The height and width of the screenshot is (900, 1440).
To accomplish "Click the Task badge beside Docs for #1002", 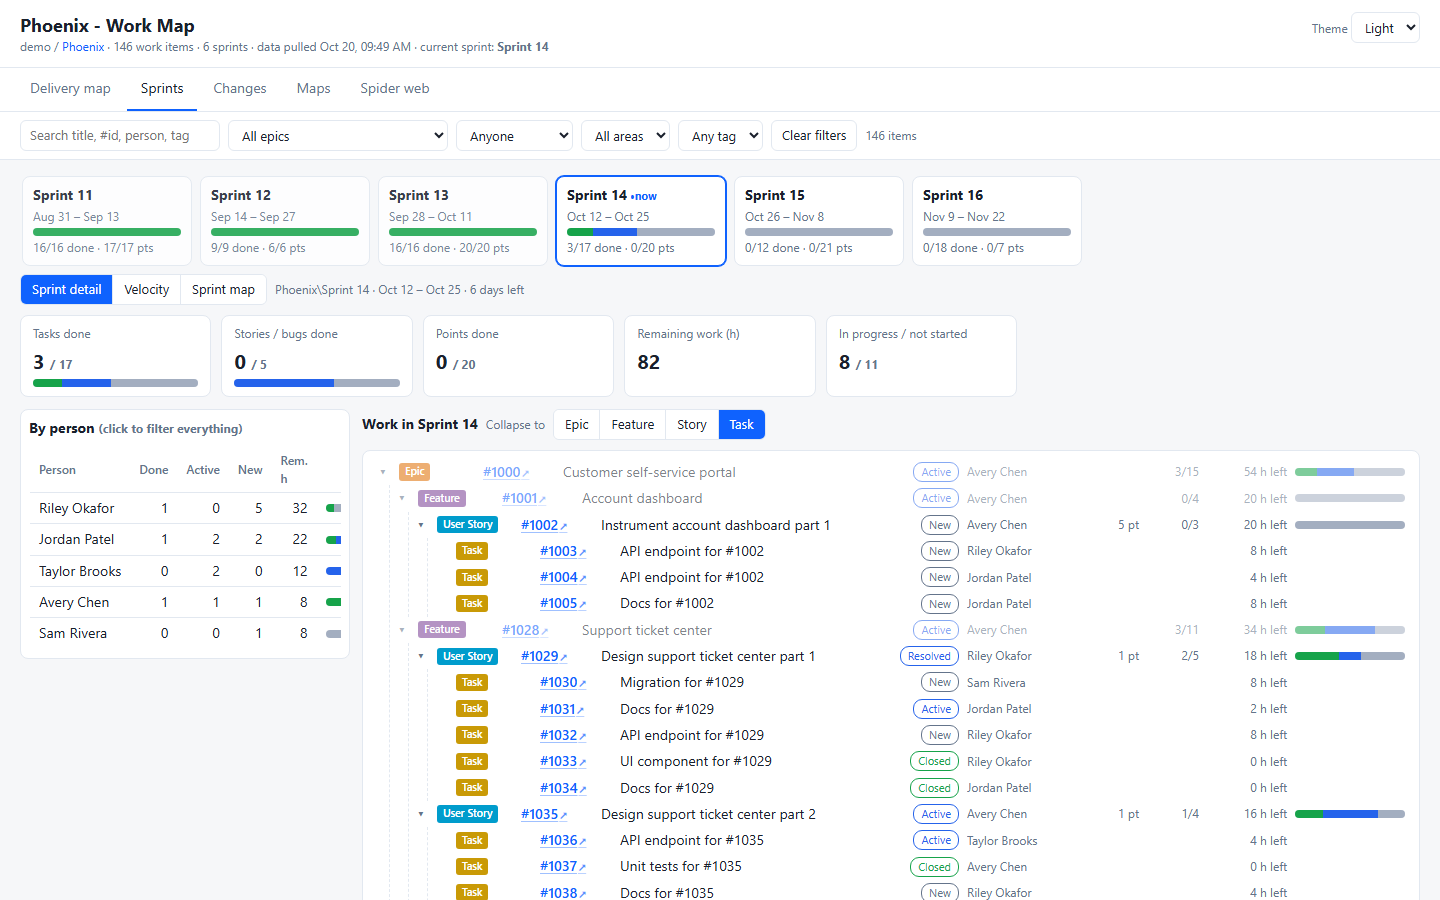I will click(x=472, y=604).
